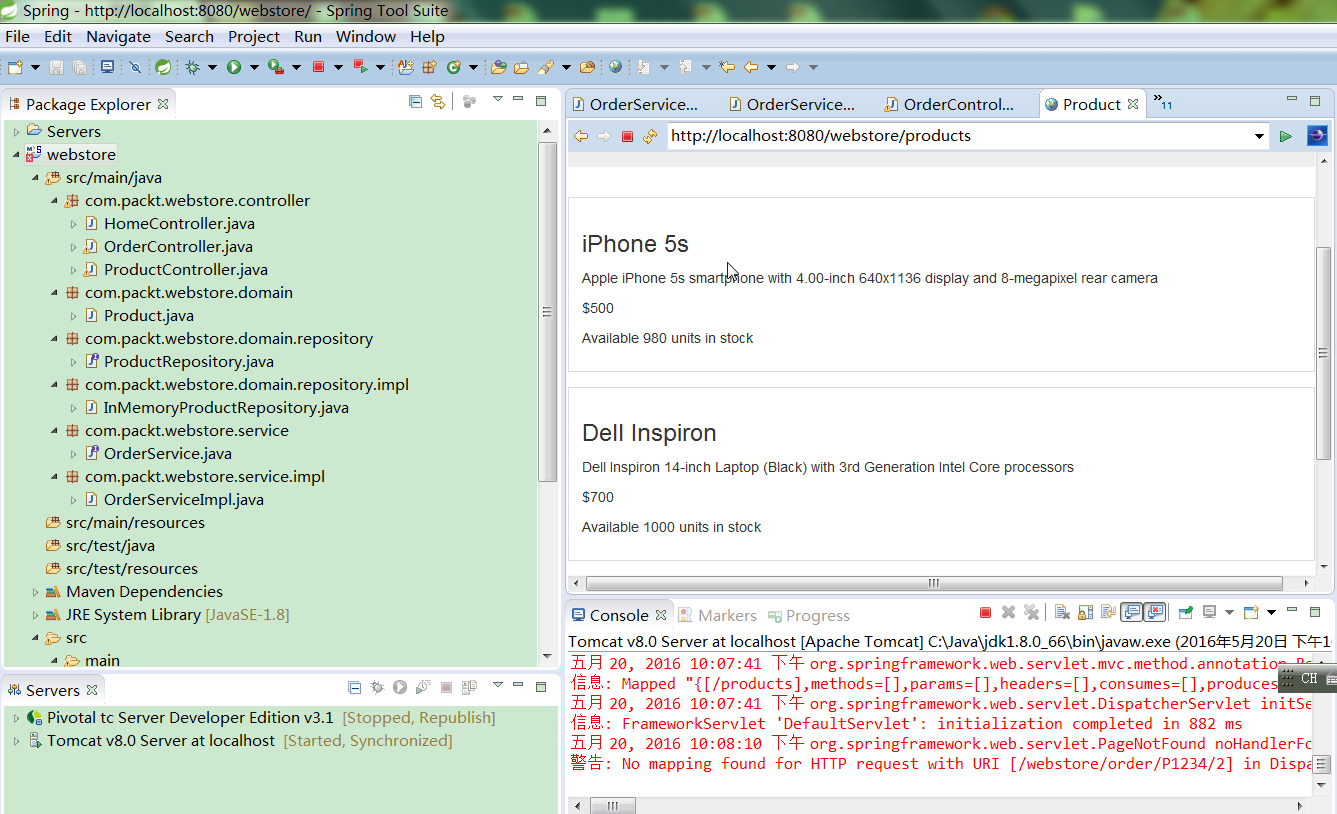Click the New file wizard icon in main toolbar

tap(15, 67)
